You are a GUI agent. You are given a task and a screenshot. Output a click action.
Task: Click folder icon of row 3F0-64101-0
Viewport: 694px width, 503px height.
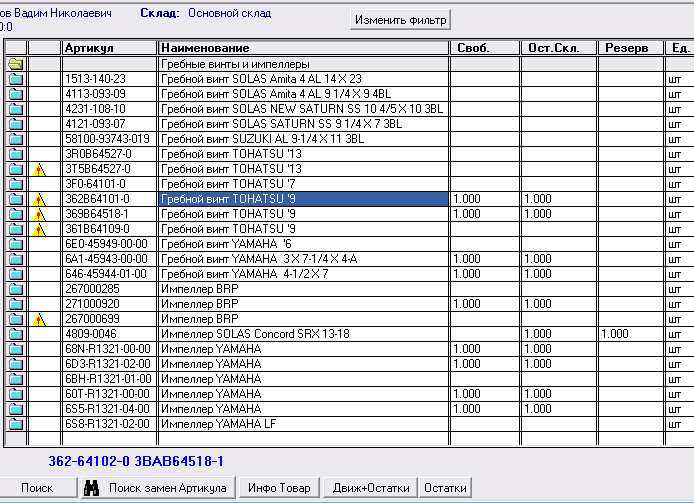coord(15,184)
